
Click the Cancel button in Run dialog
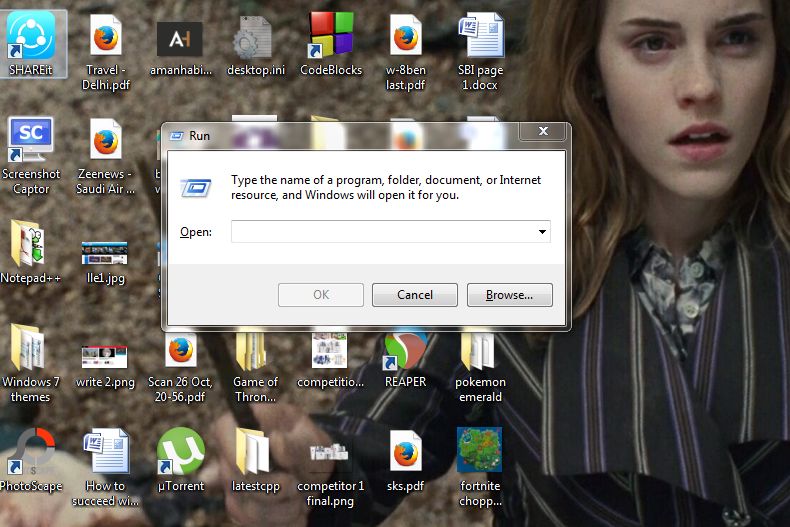pos(415,295)
